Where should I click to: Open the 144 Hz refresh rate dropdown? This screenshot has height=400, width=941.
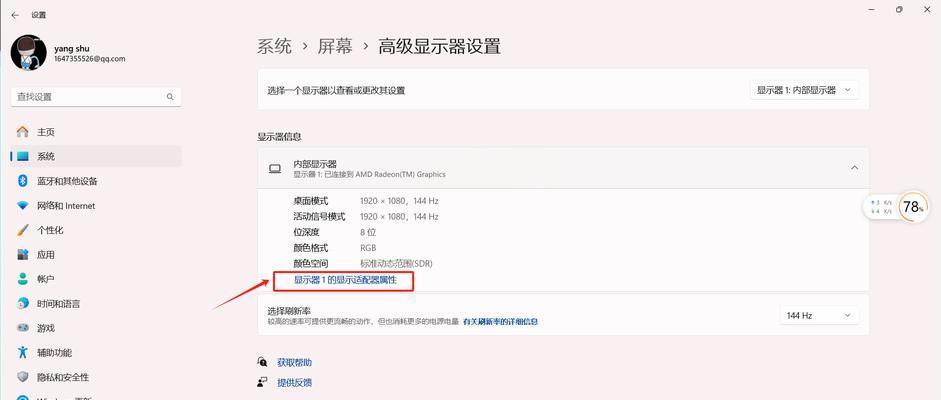pos(819,315)
